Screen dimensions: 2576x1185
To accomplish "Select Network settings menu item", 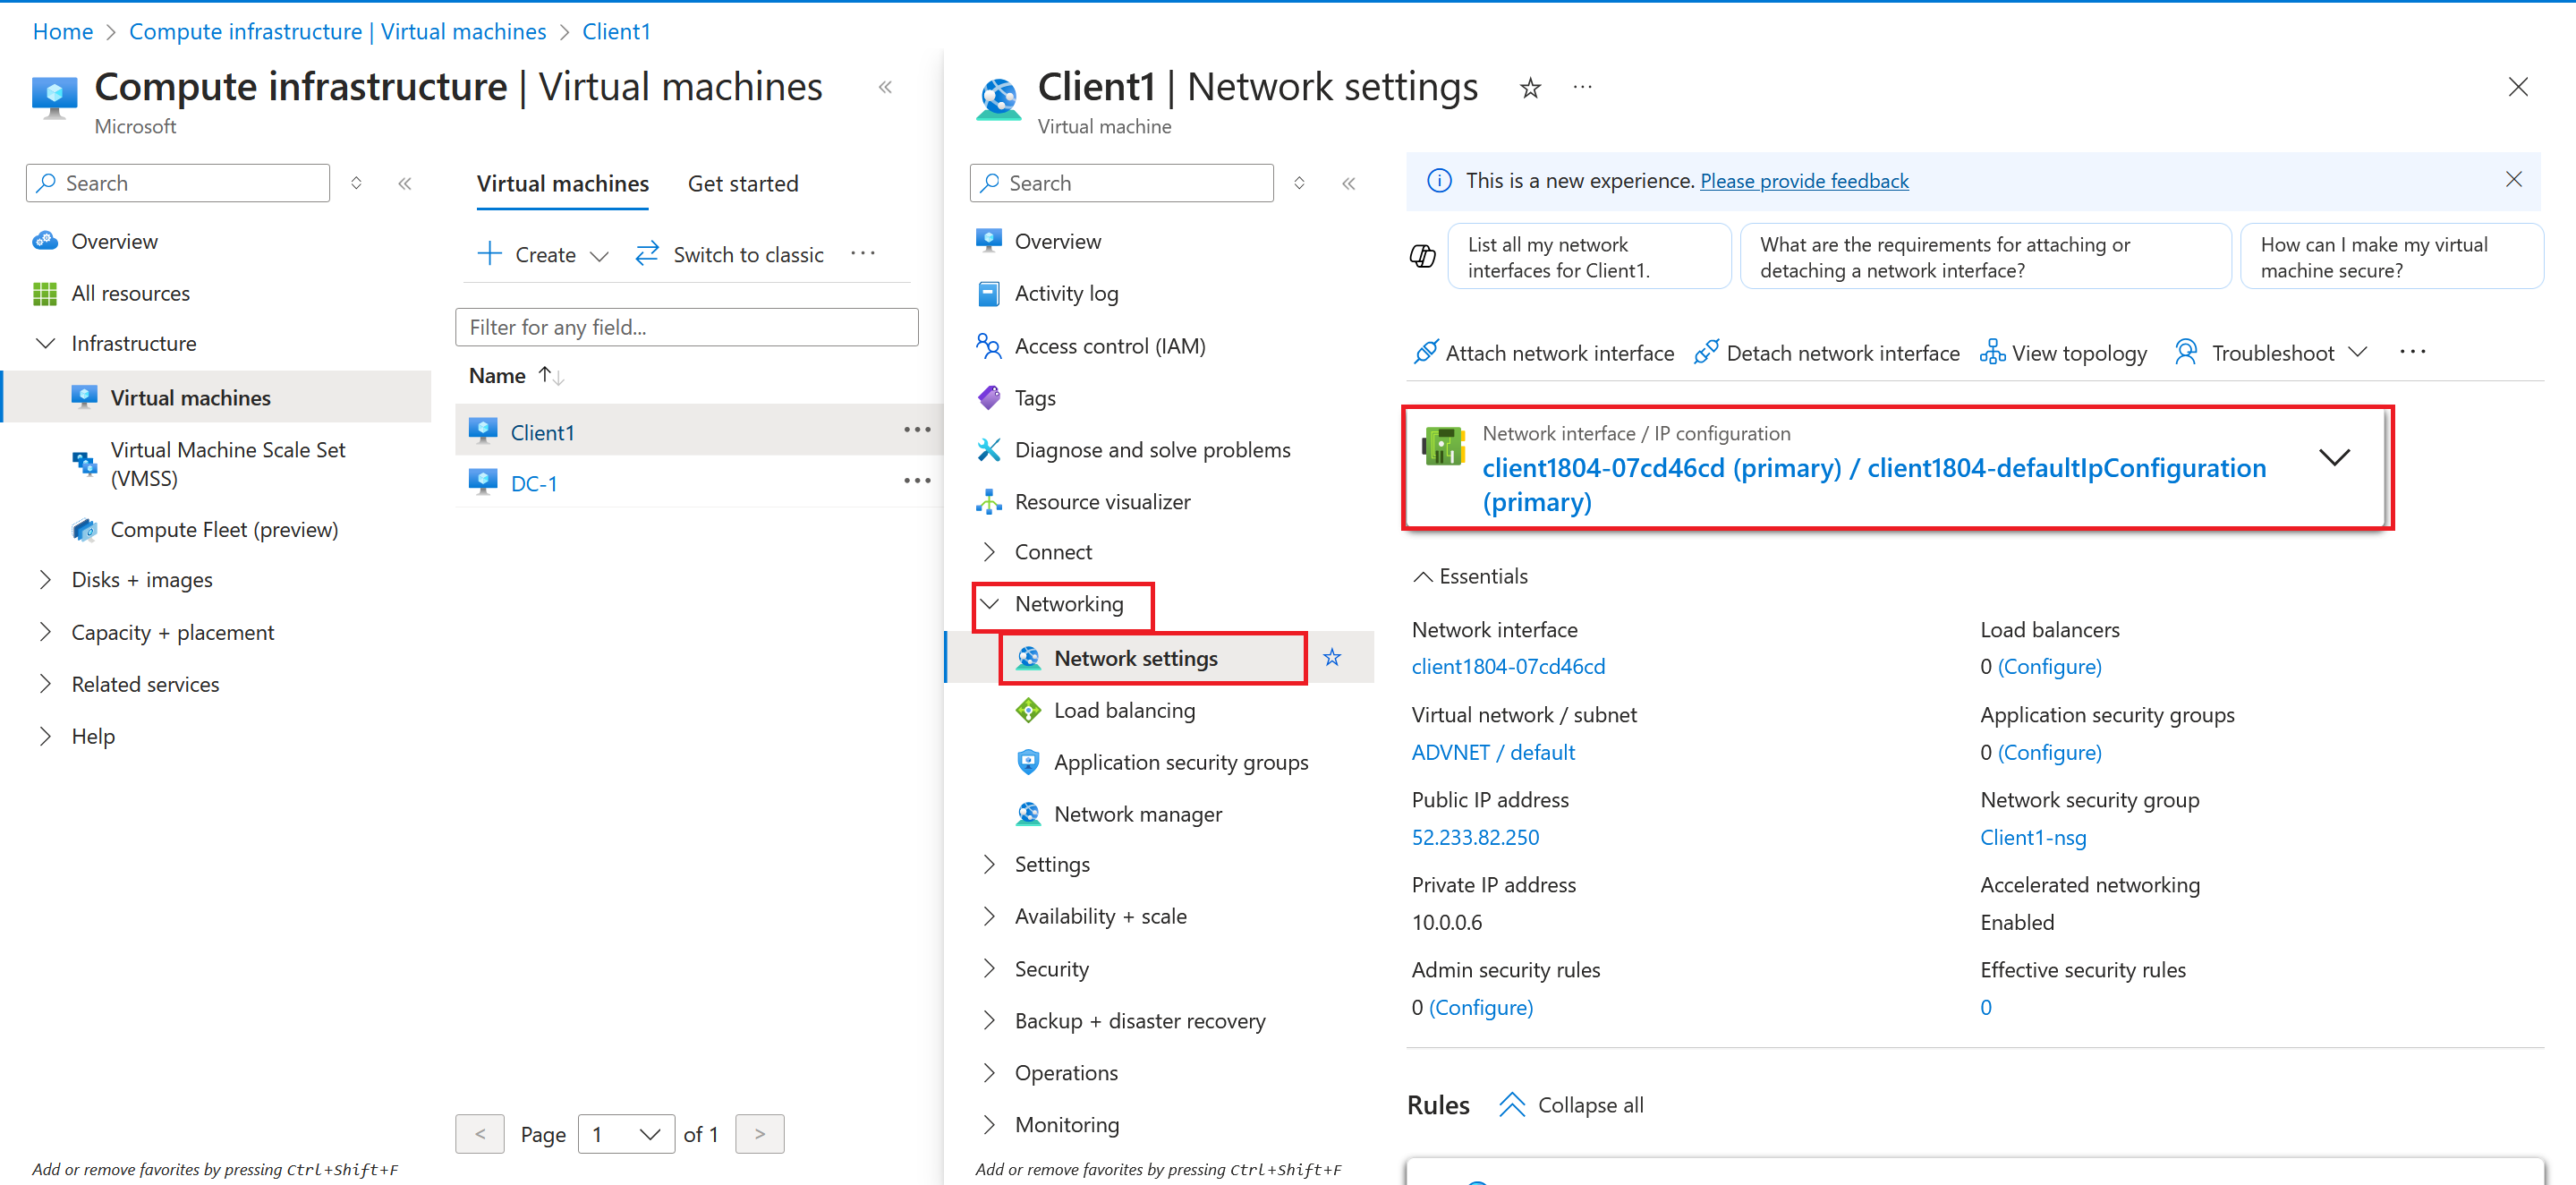I will tap(1135, 658).
